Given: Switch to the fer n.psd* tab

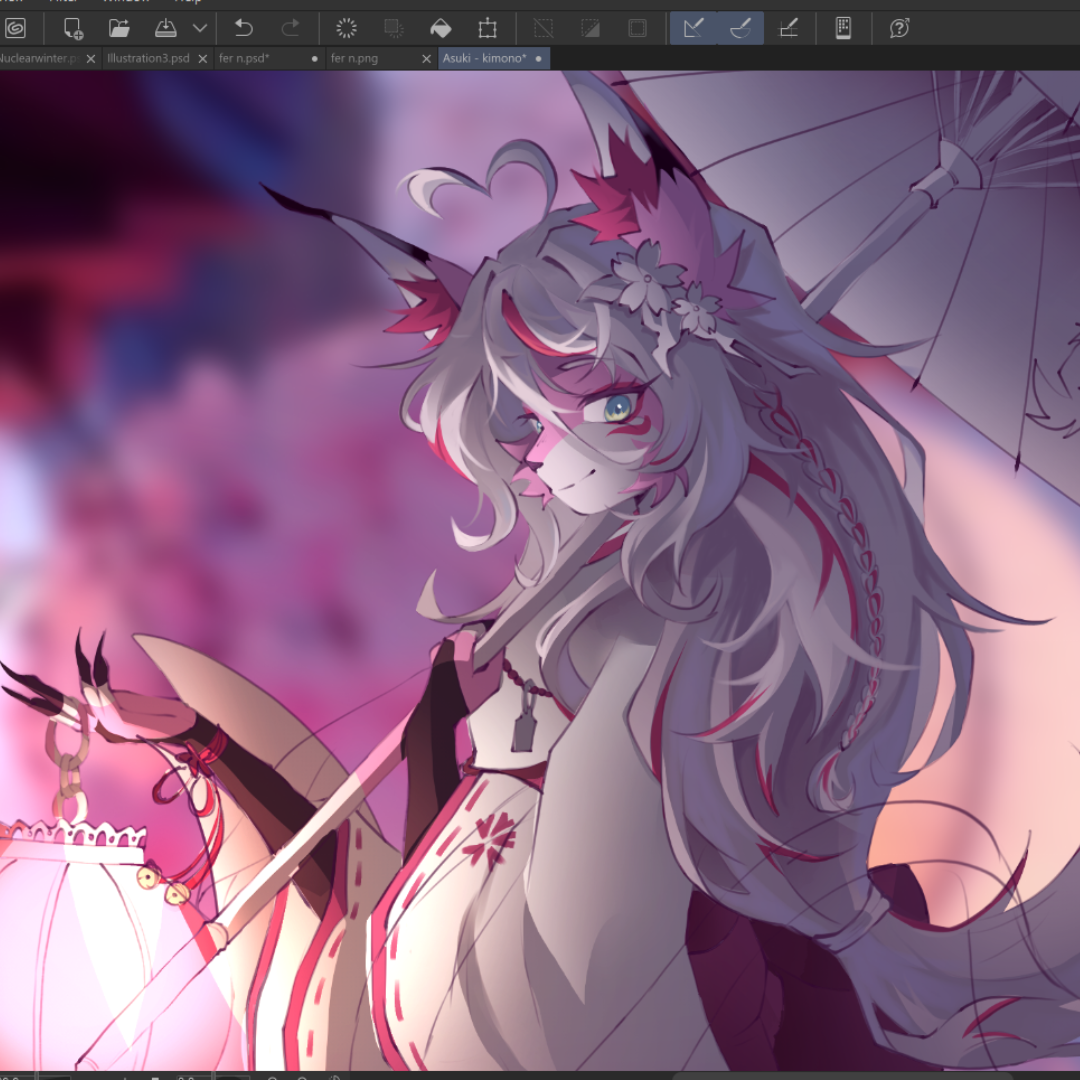Looking at the screenshot, I should (x=245, y=59).
